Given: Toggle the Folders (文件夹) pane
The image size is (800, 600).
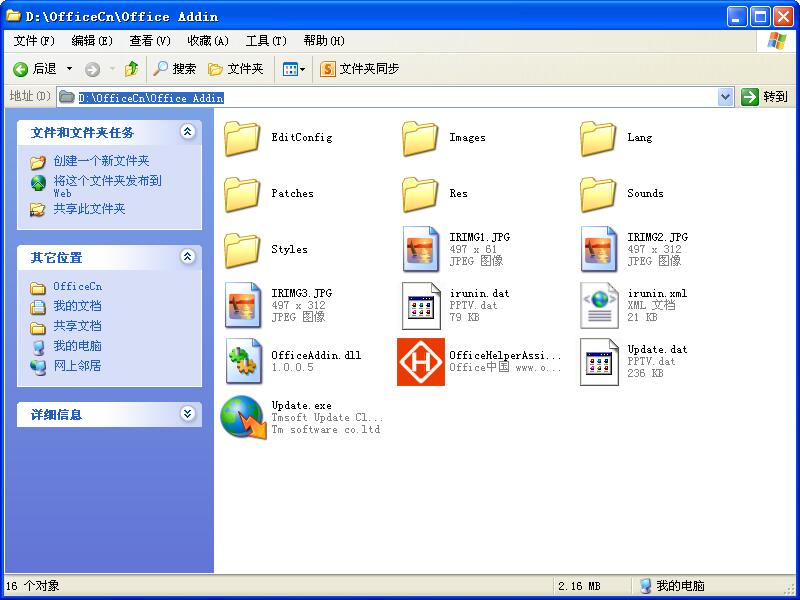Looking at the screenshot, I should click(236, 68).
